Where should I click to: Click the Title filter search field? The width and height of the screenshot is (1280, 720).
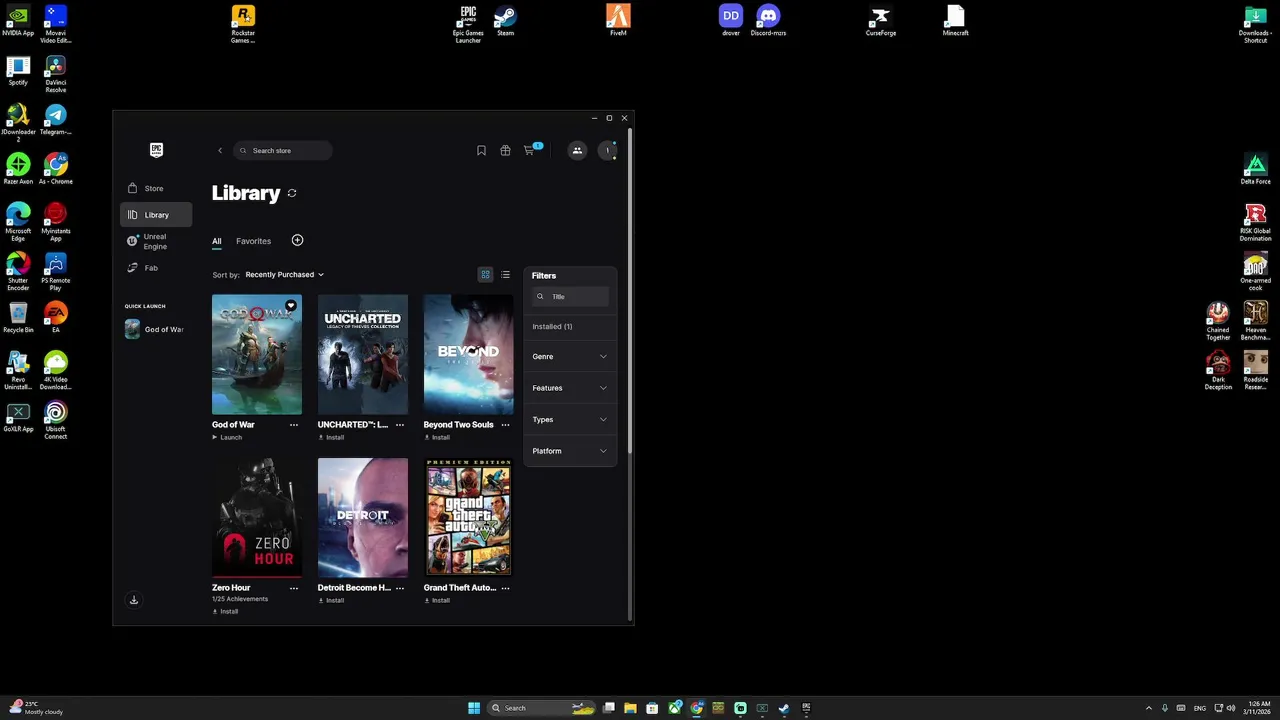(x=570, y=296)
